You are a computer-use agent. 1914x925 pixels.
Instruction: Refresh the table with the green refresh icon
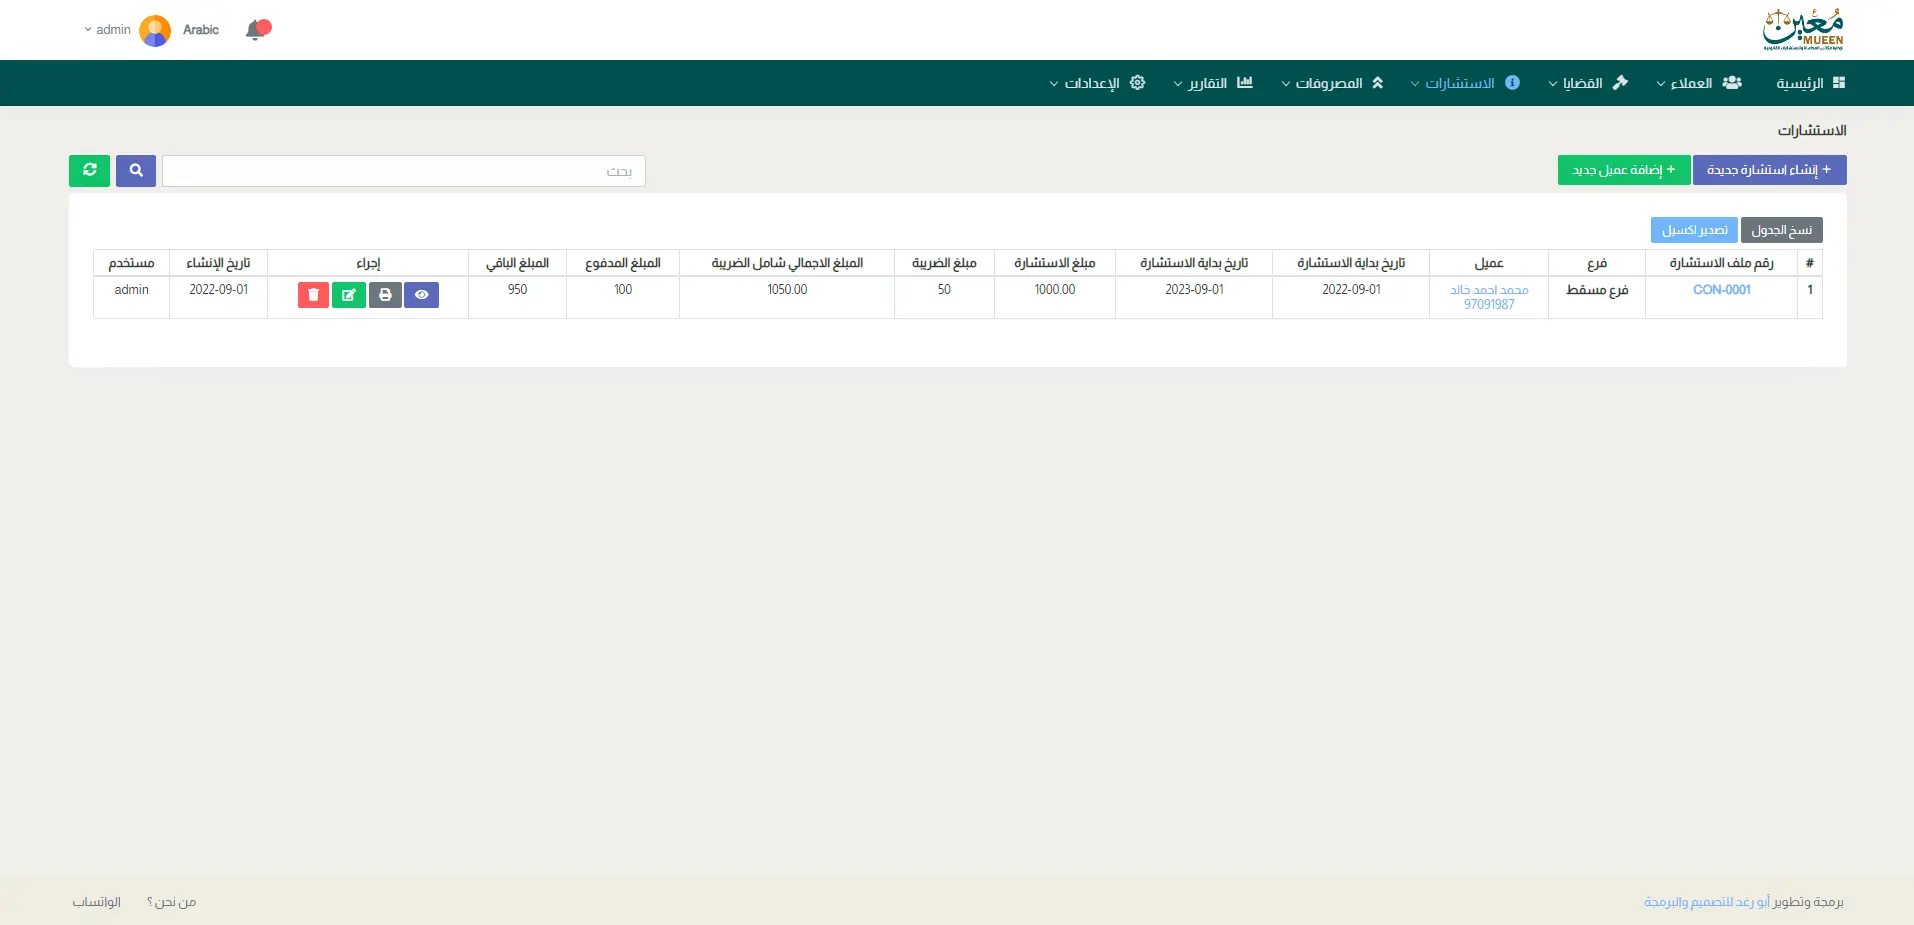90,171
